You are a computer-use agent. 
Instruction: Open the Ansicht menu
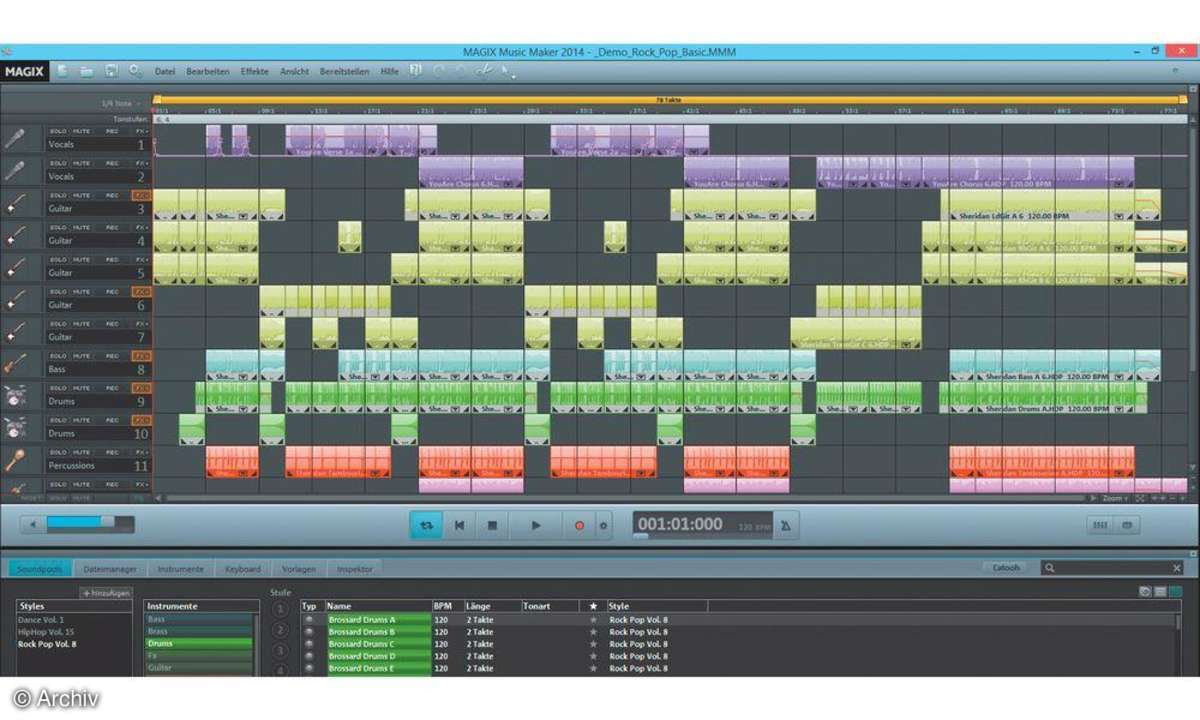295,72
